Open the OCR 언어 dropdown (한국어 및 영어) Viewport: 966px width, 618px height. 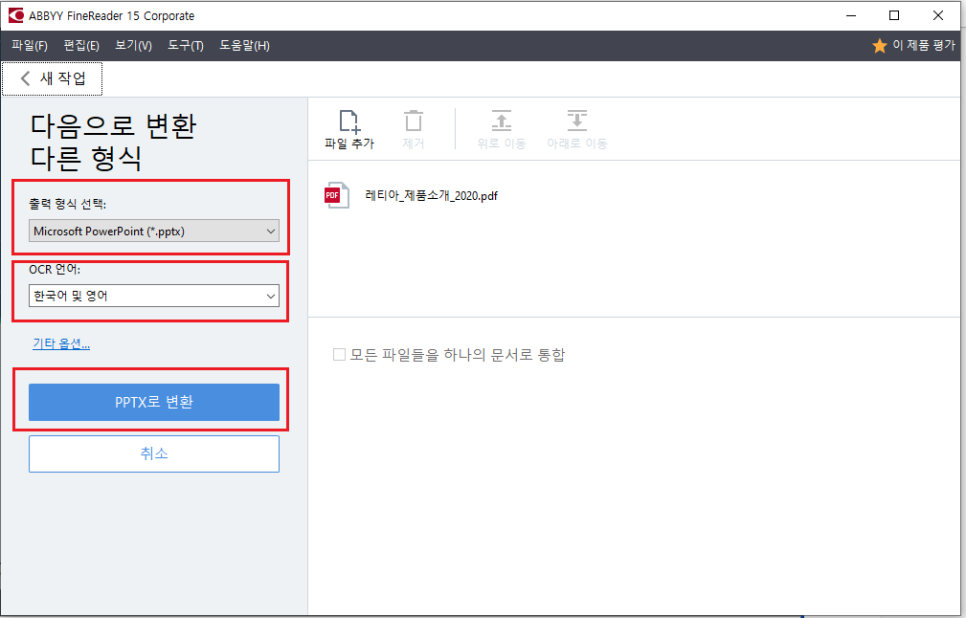click(x=154, y=296)
